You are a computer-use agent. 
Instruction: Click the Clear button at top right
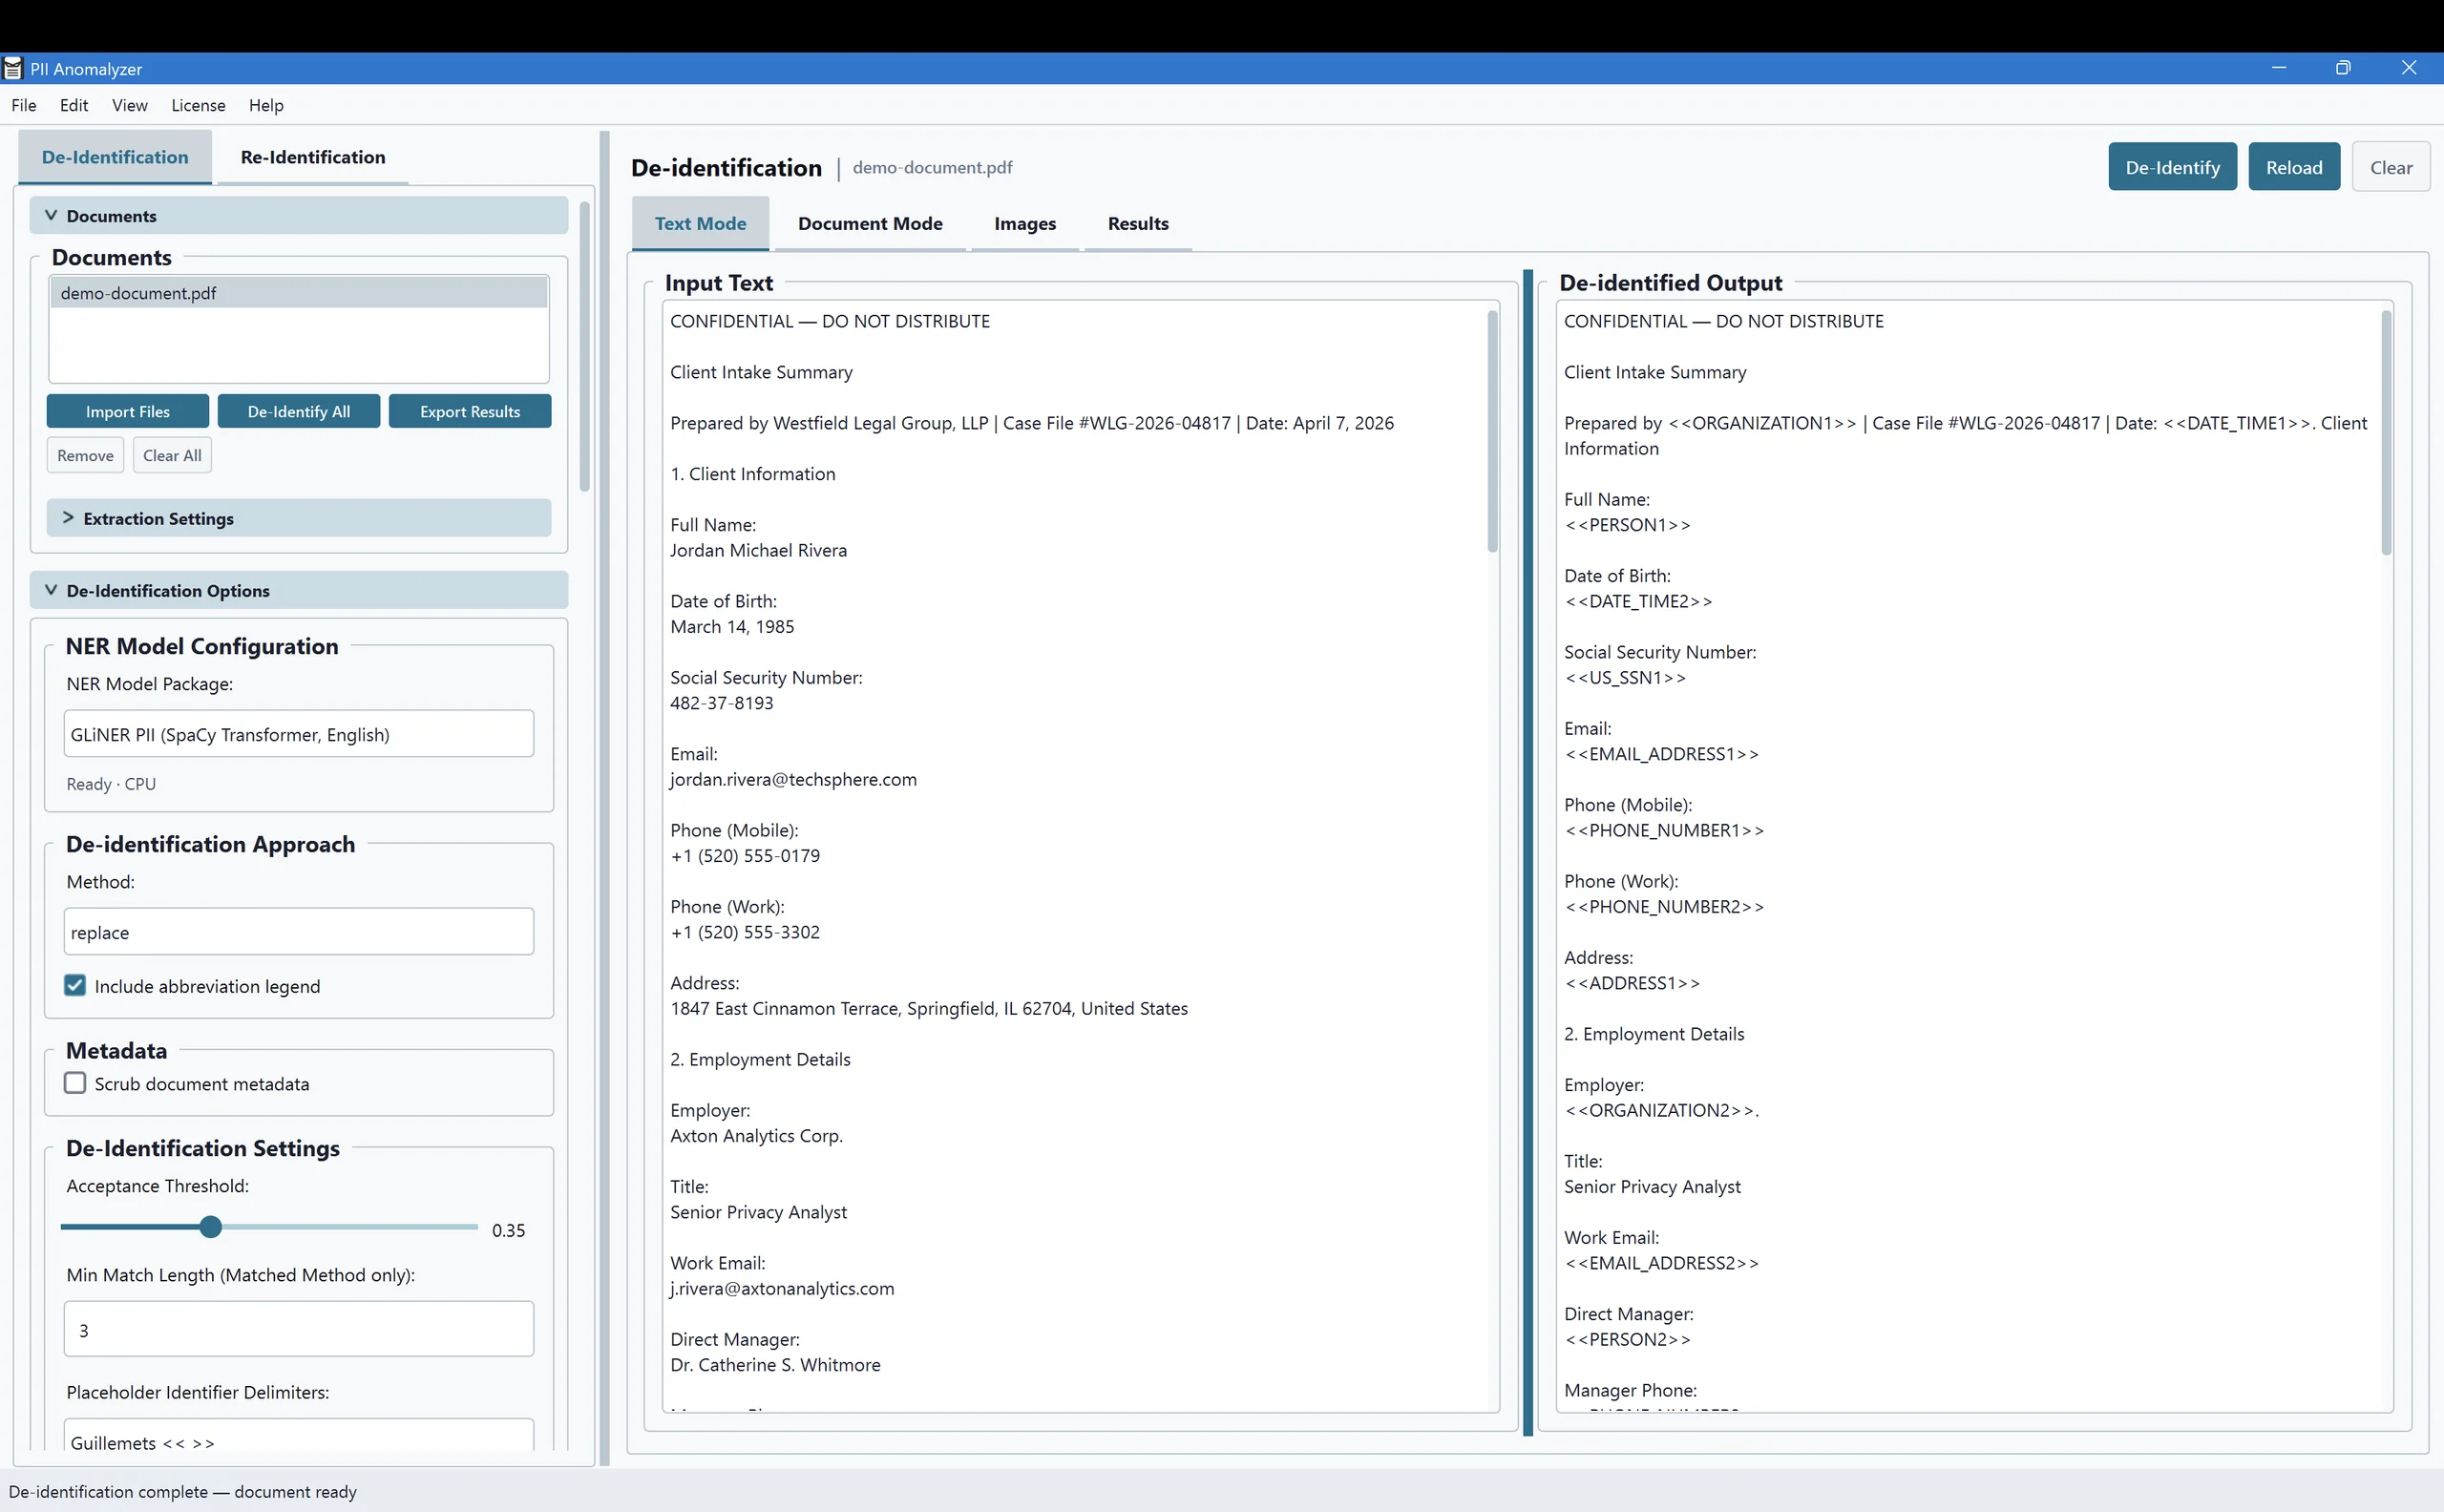tap(2391, 167)
